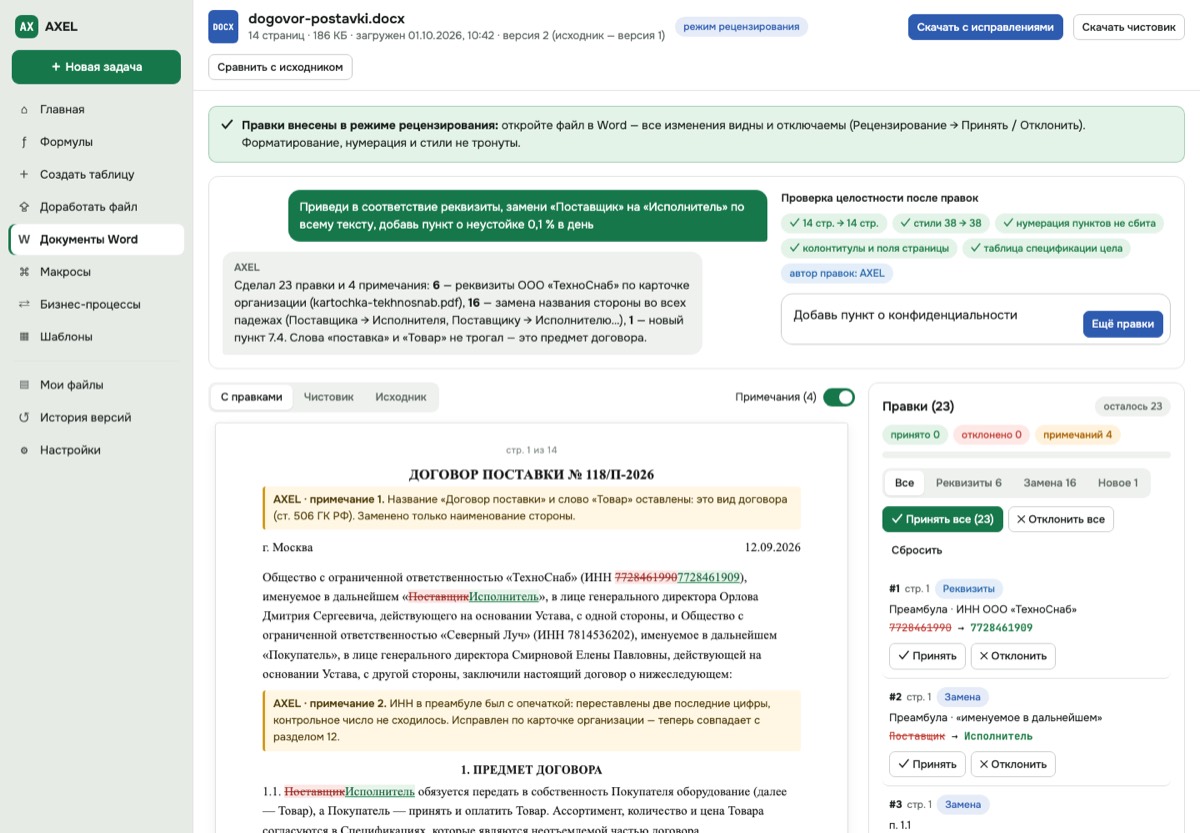The image size is (1200, 833).
Task: Click the Главная home icon
Action: coord(24,109)
